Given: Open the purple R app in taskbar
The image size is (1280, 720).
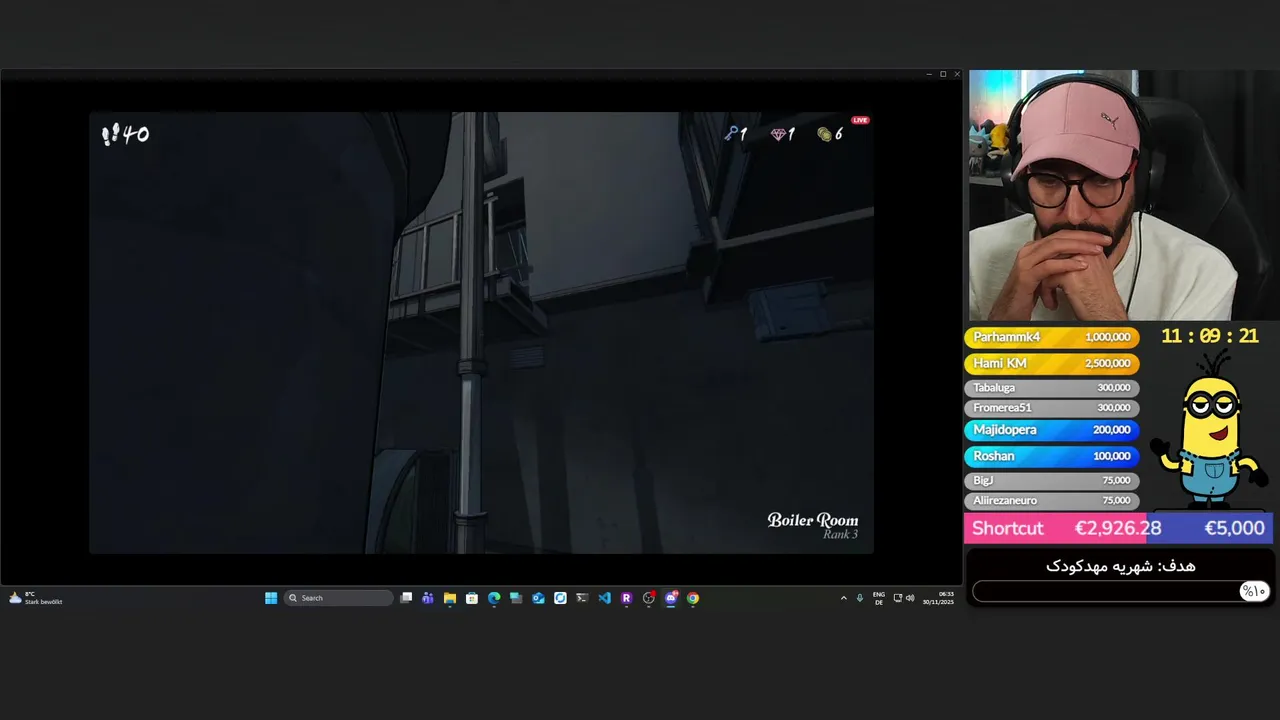Looking at the screenshot, I should pyautogui.click(x=626, y=598).
